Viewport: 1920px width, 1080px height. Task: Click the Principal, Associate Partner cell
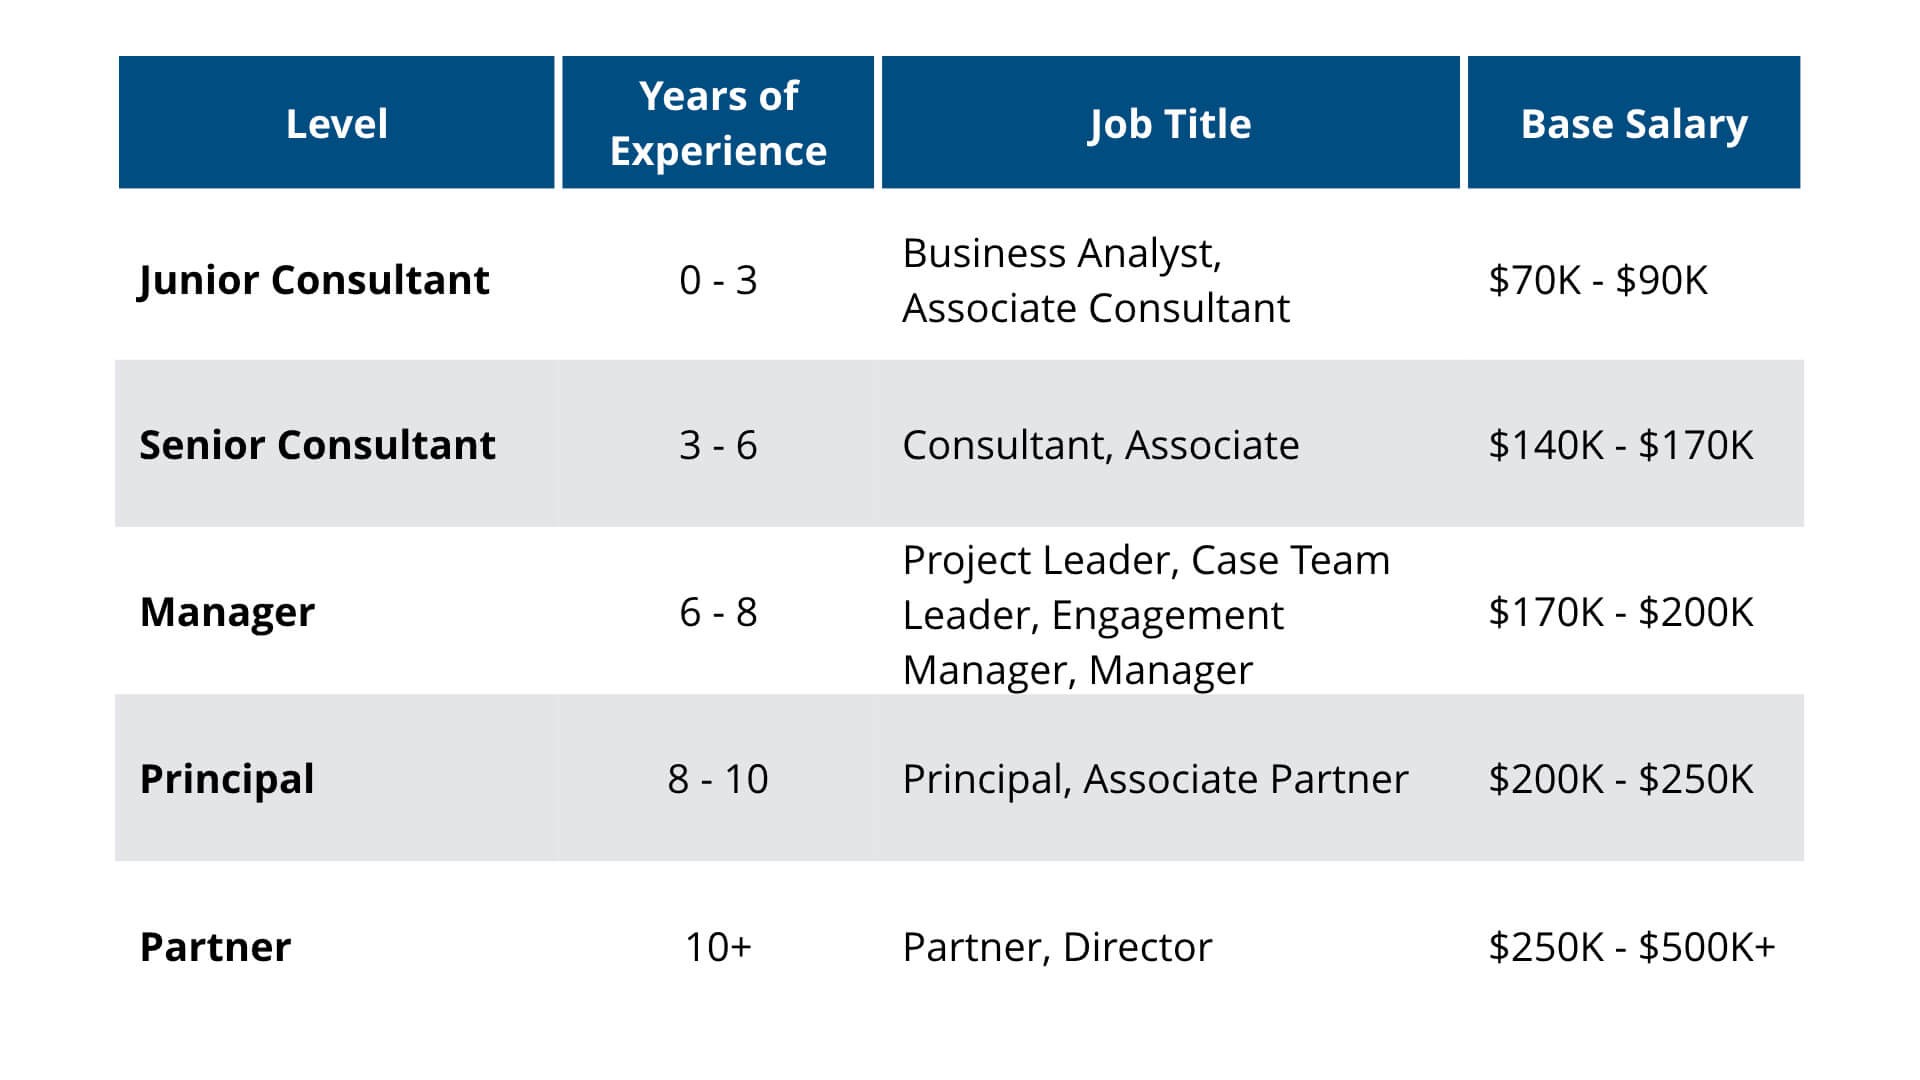point(1155,779)
